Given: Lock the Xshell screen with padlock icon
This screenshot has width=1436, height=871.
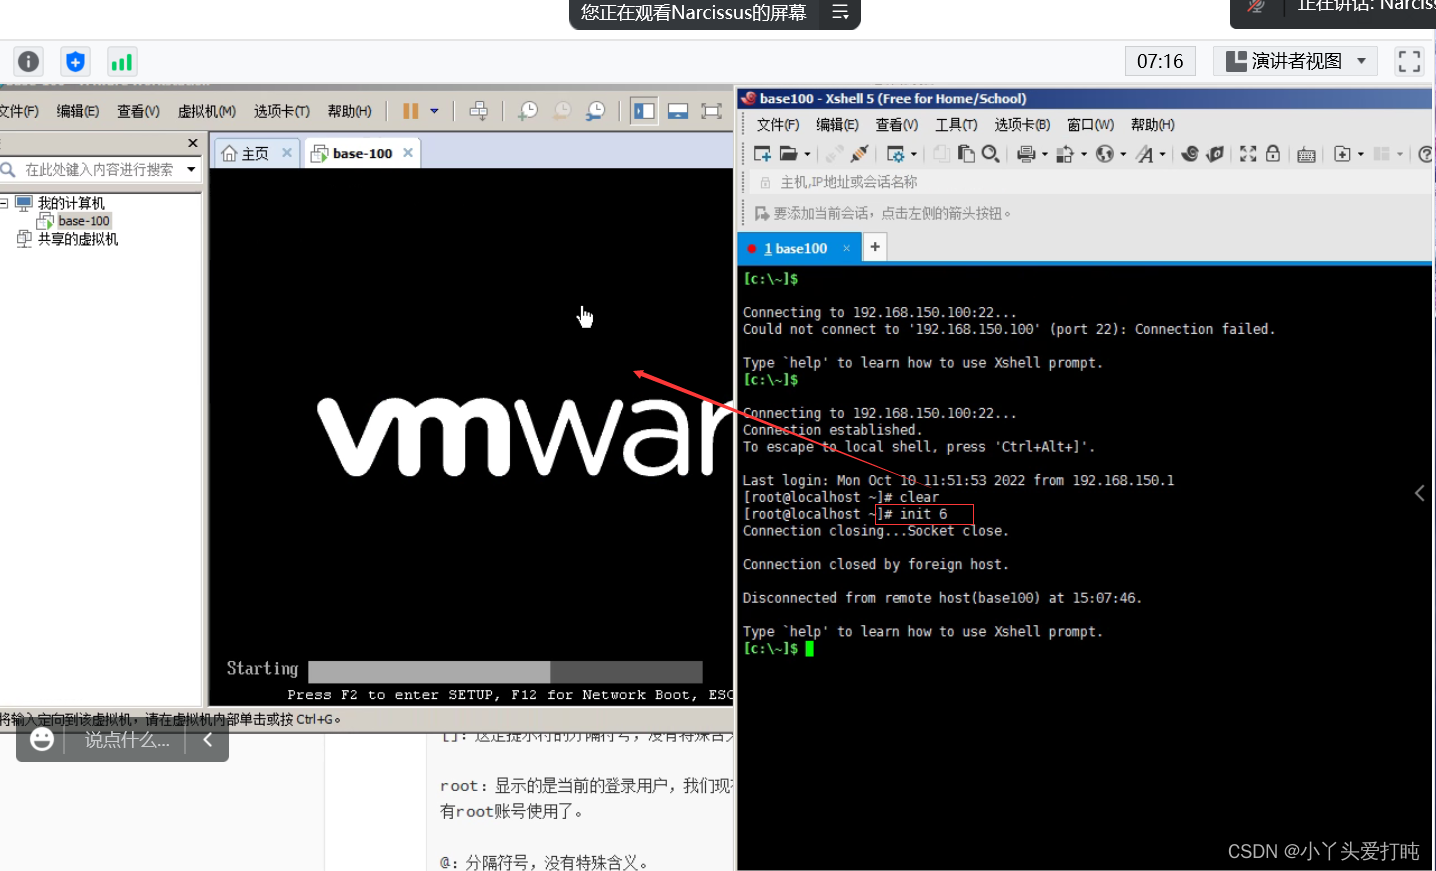Looking at the screenshot, I should click(x=1273, y=154).
